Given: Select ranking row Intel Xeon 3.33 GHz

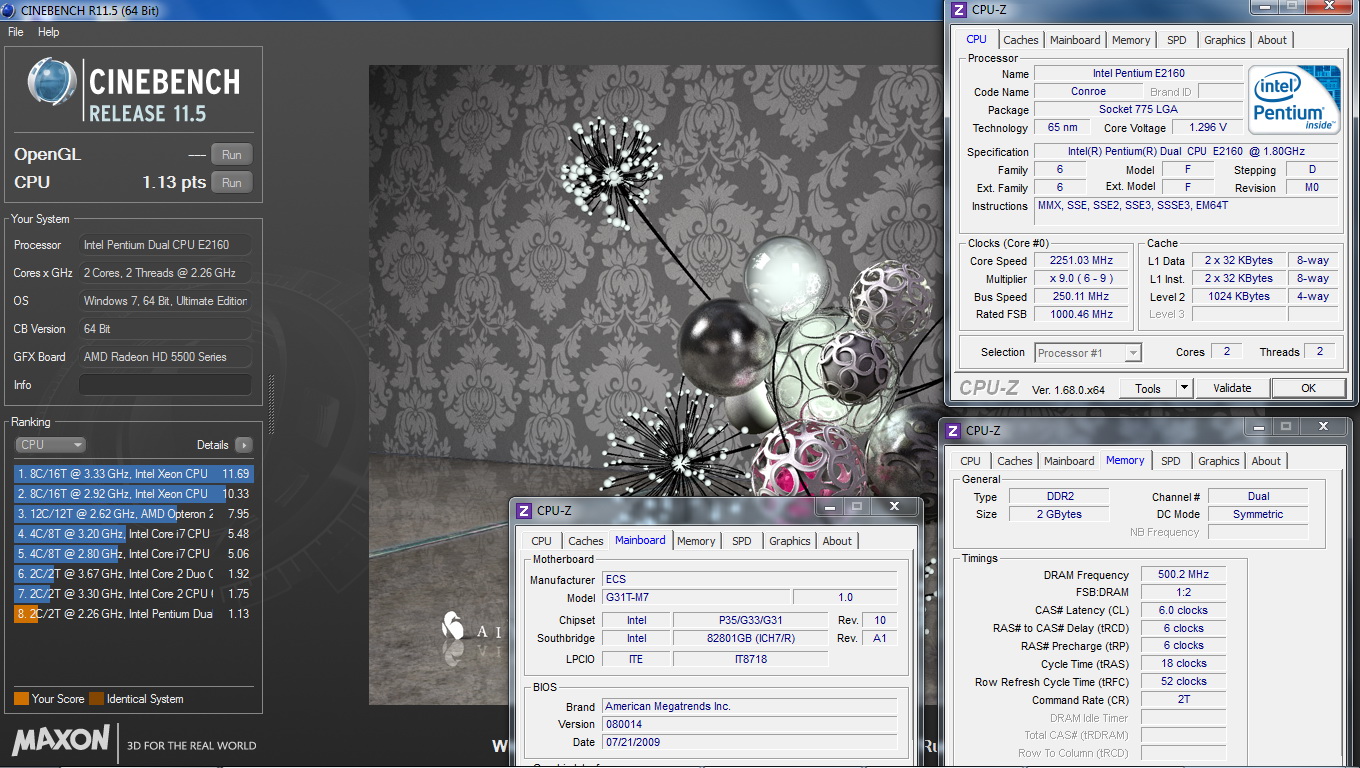Looking at the screenshot, I should point(134,474).
